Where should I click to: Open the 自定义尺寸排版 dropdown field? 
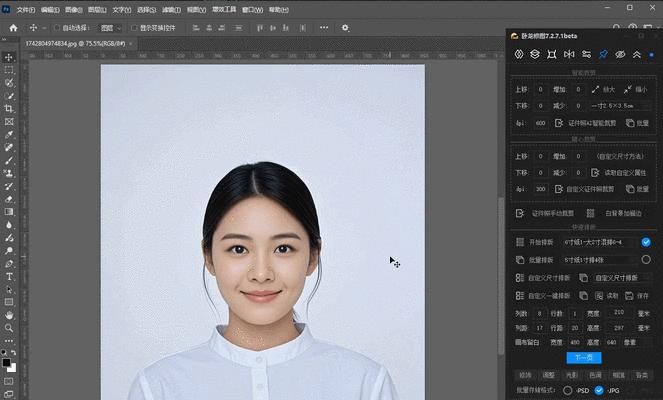coord(622,277)
